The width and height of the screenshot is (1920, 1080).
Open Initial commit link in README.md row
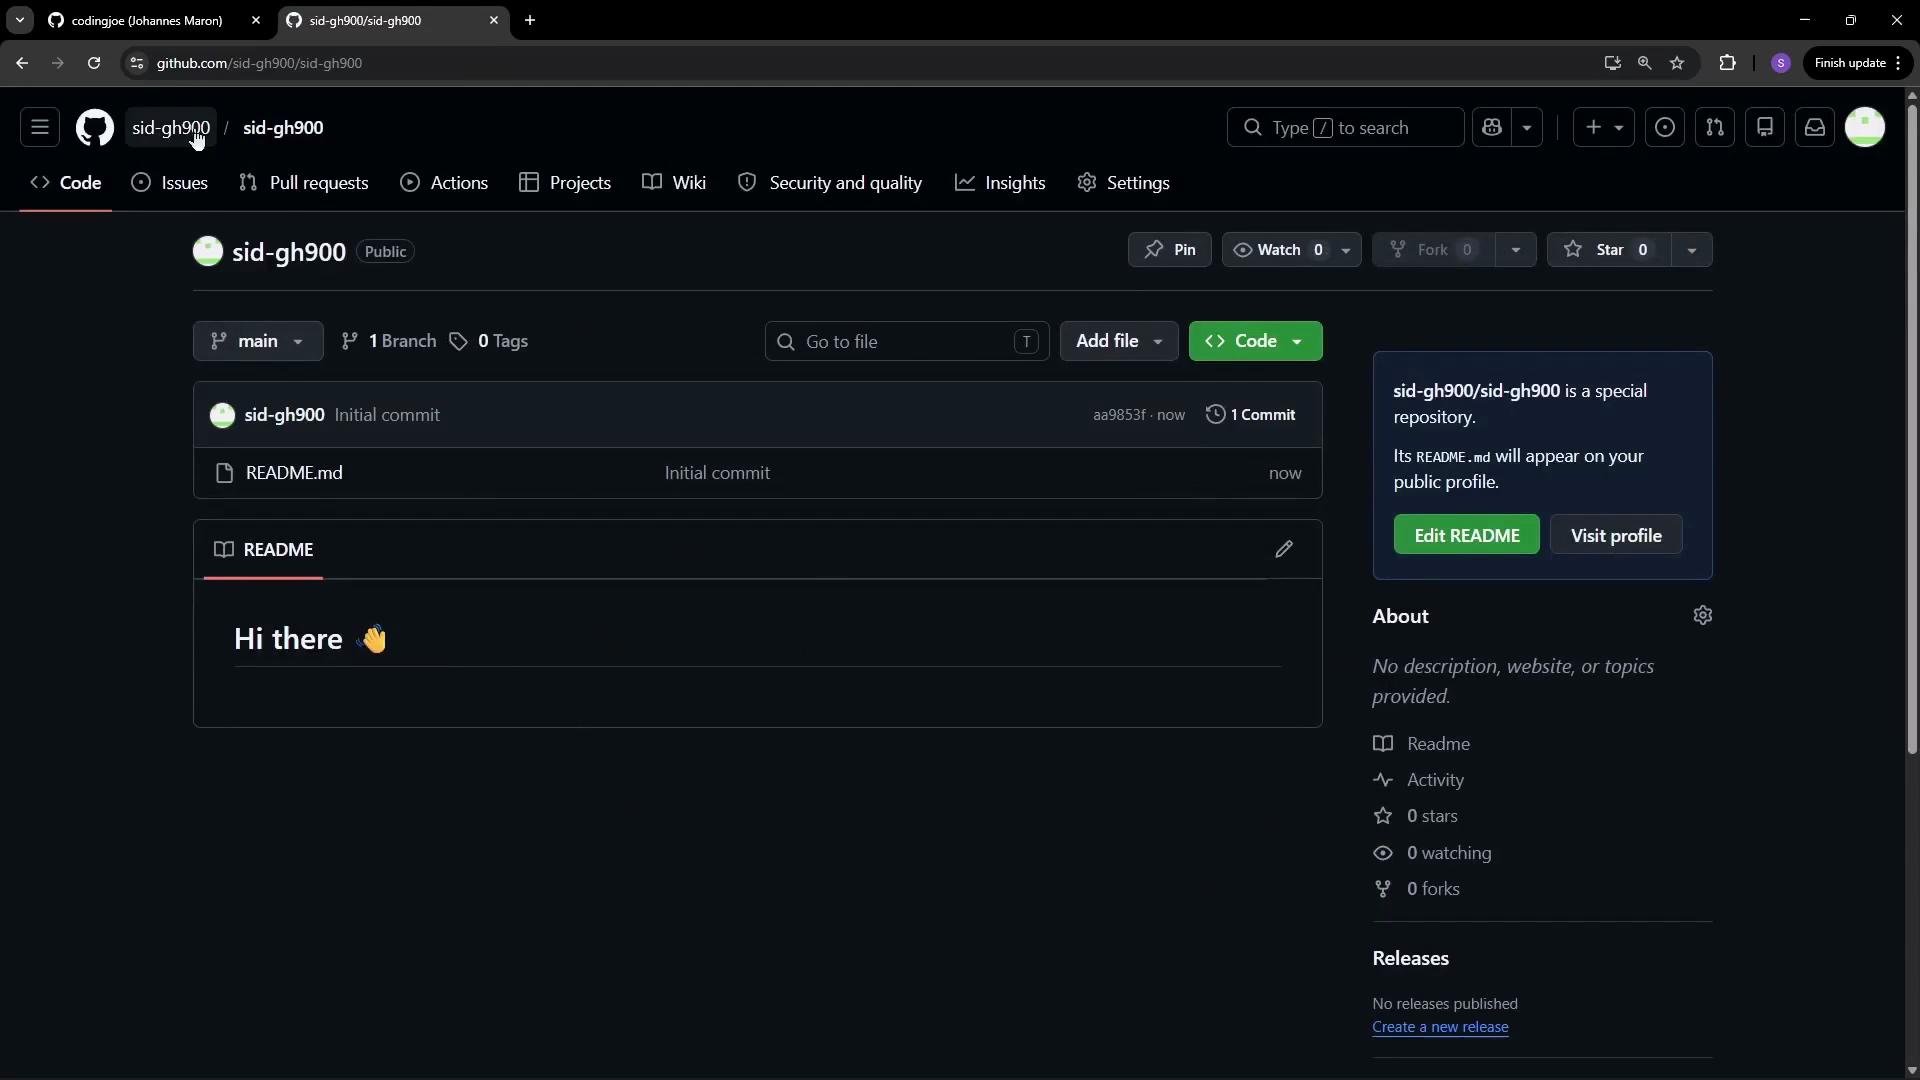[717, 473]
